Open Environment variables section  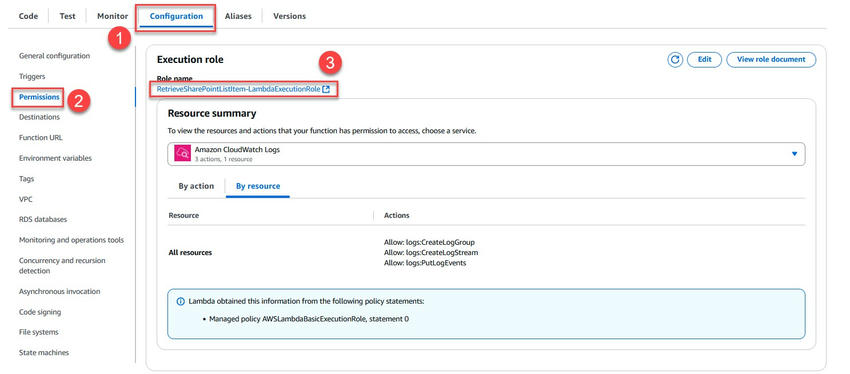[55, 158]
